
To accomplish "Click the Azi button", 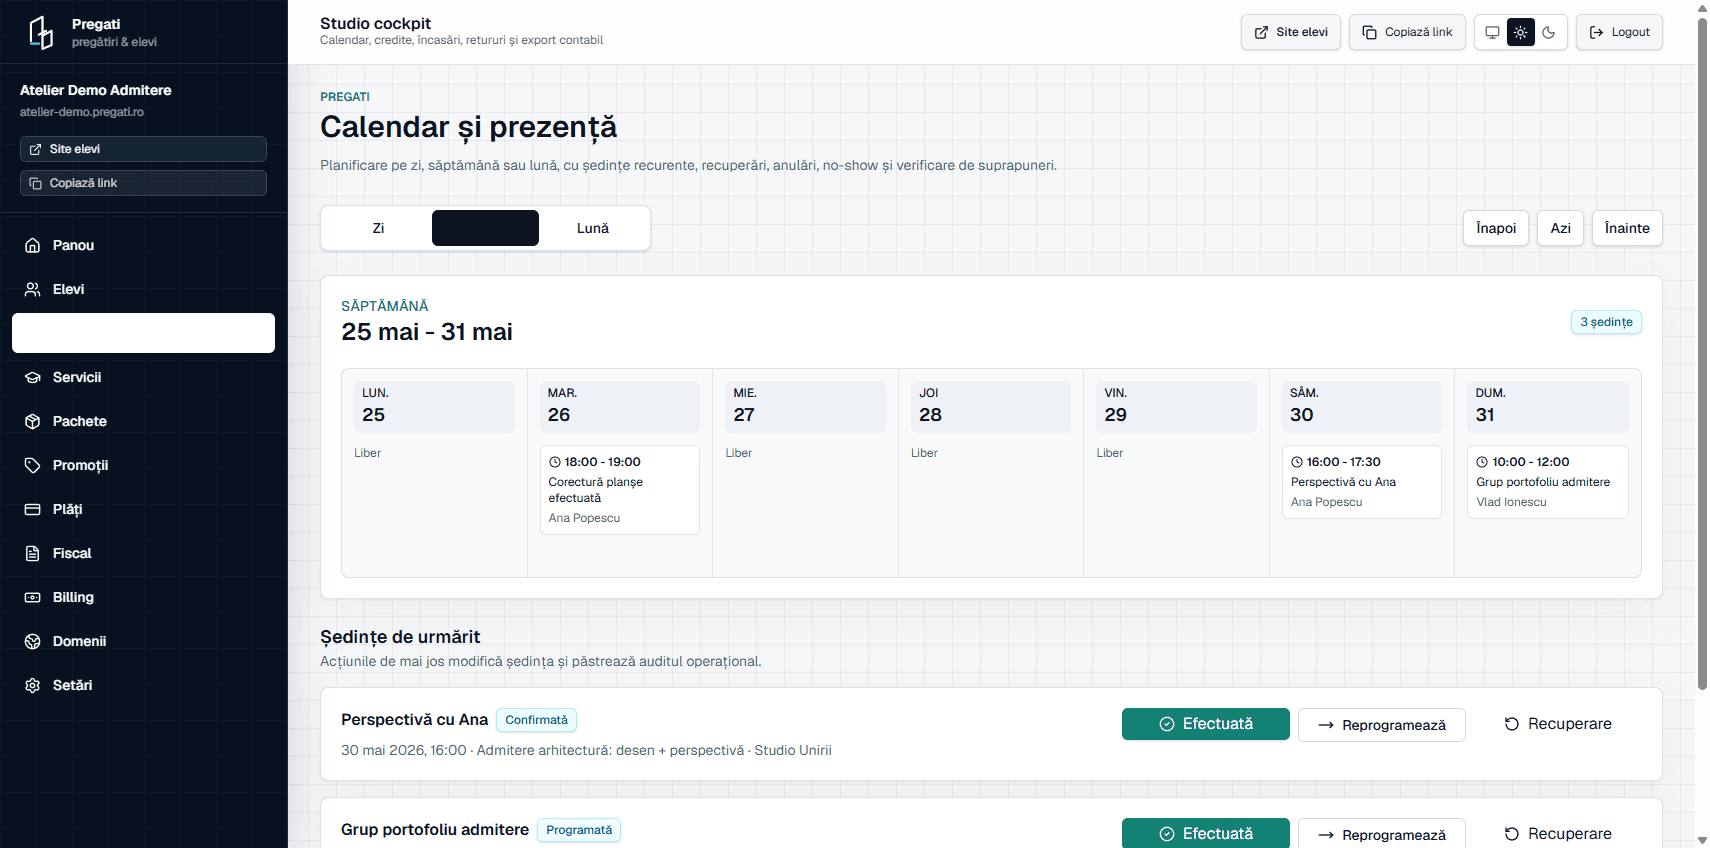I will coord(1561,228).
